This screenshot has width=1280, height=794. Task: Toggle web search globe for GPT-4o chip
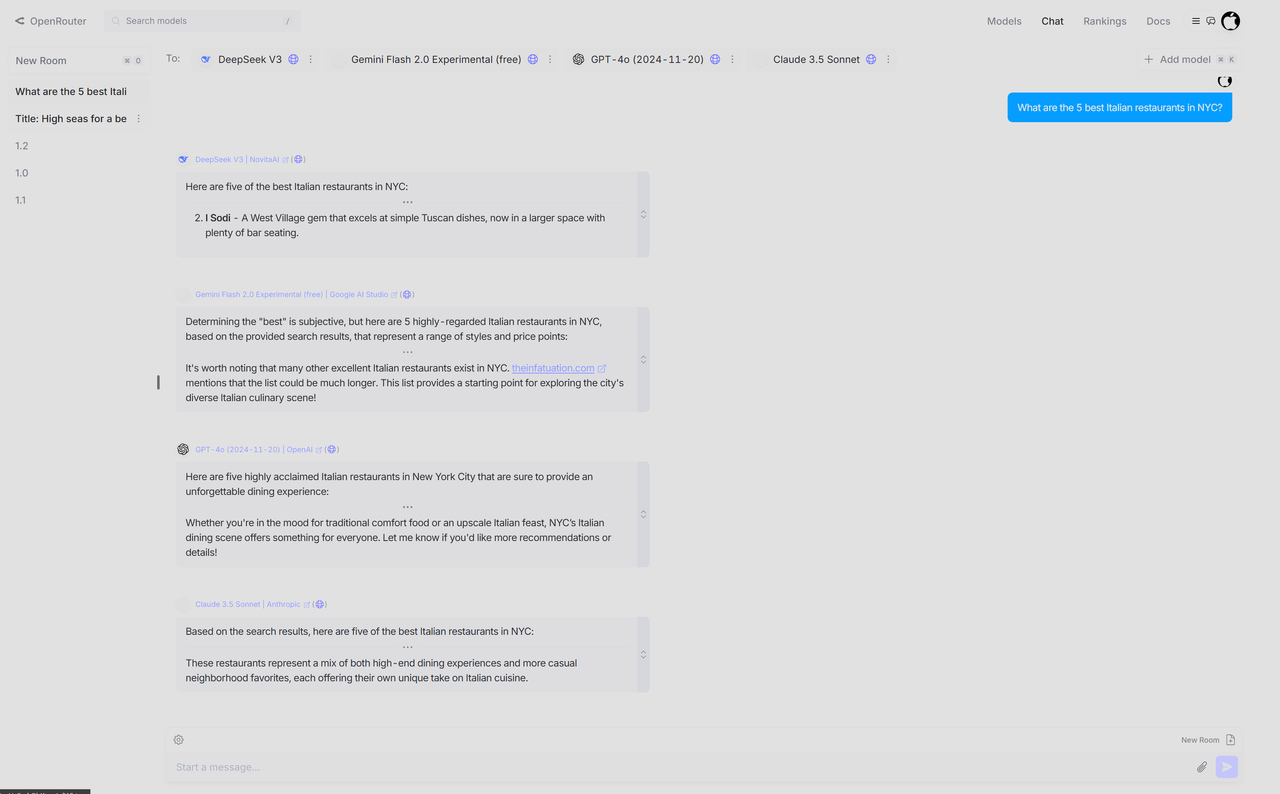click(715, 60)
